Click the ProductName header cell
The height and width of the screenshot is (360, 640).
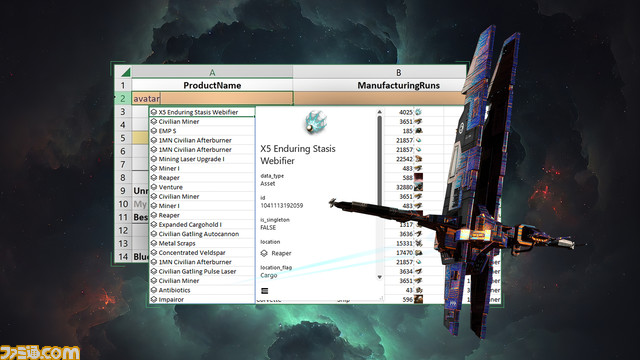[212, 85]
